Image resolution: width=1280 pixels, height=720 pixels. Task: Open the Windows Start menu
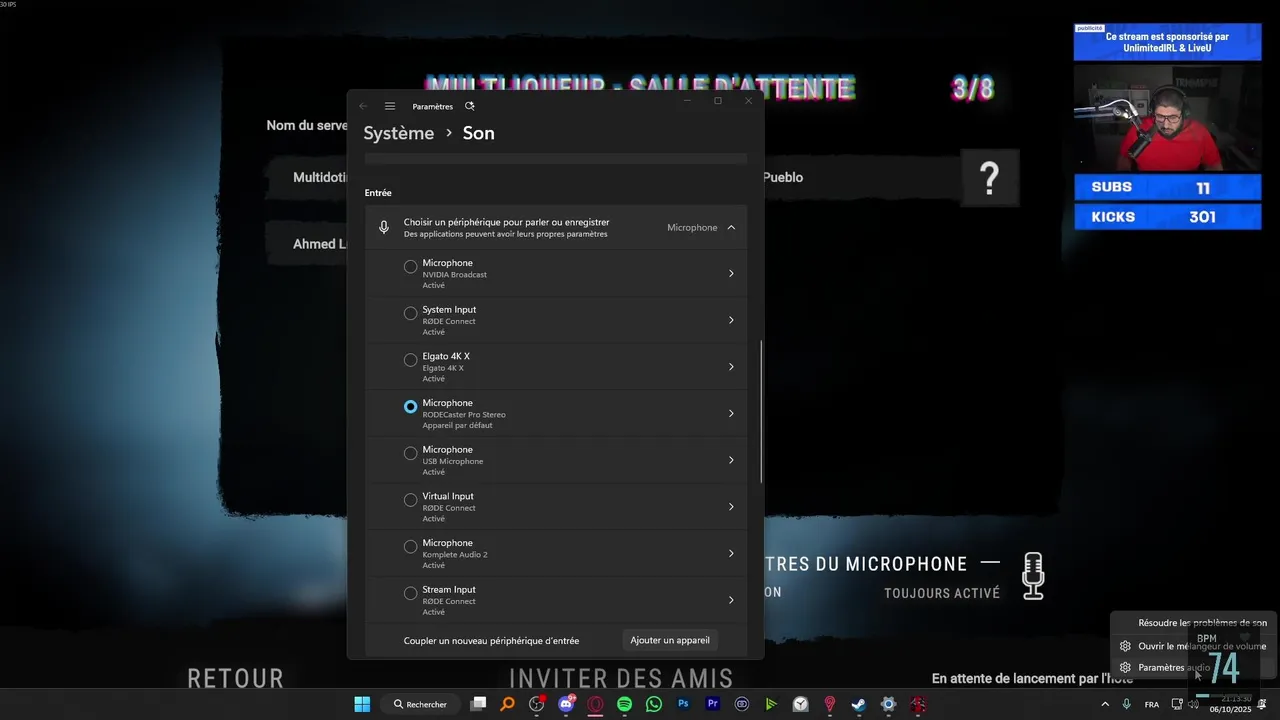pyautogui.click(x=362, y=704)
